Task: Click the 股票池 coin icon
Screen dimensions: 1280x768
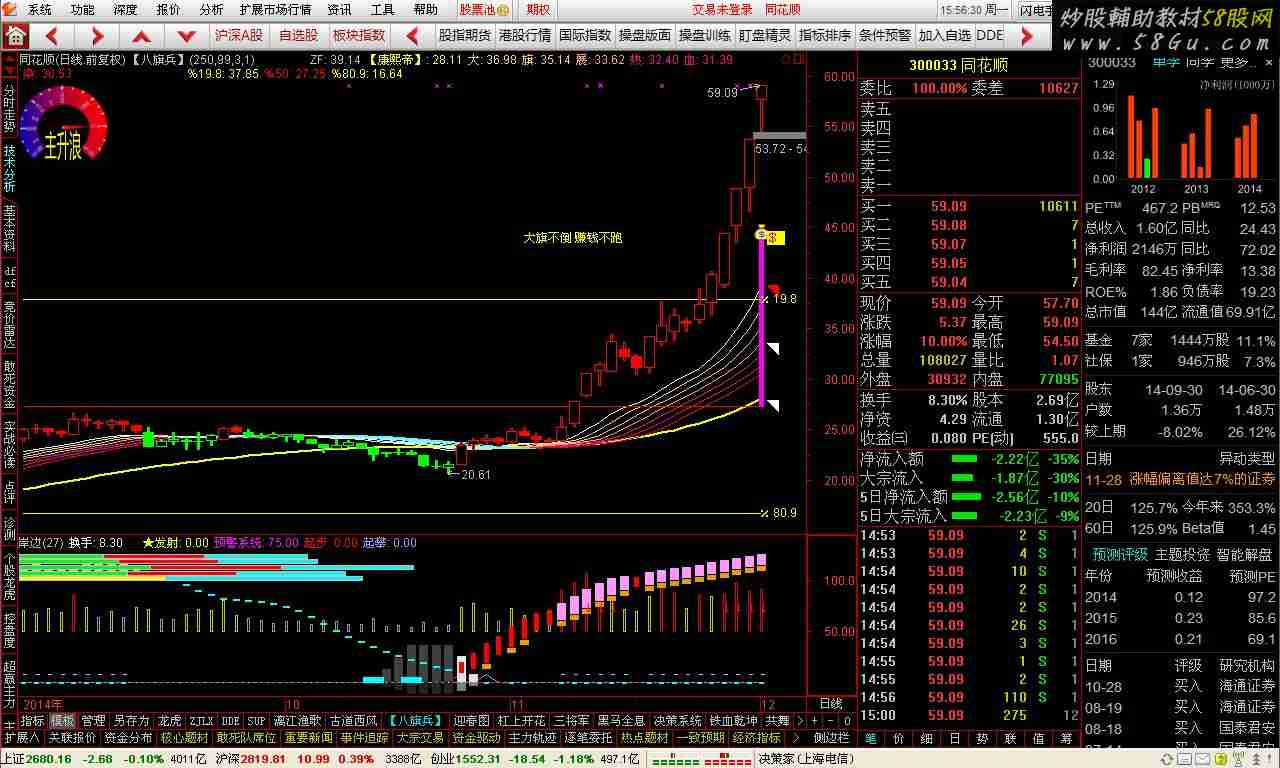Action: pyautogui.click(x=502, y=10)
